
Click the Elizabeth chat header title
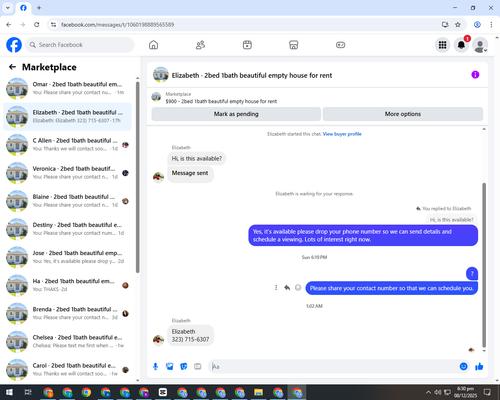click(252, 75)
